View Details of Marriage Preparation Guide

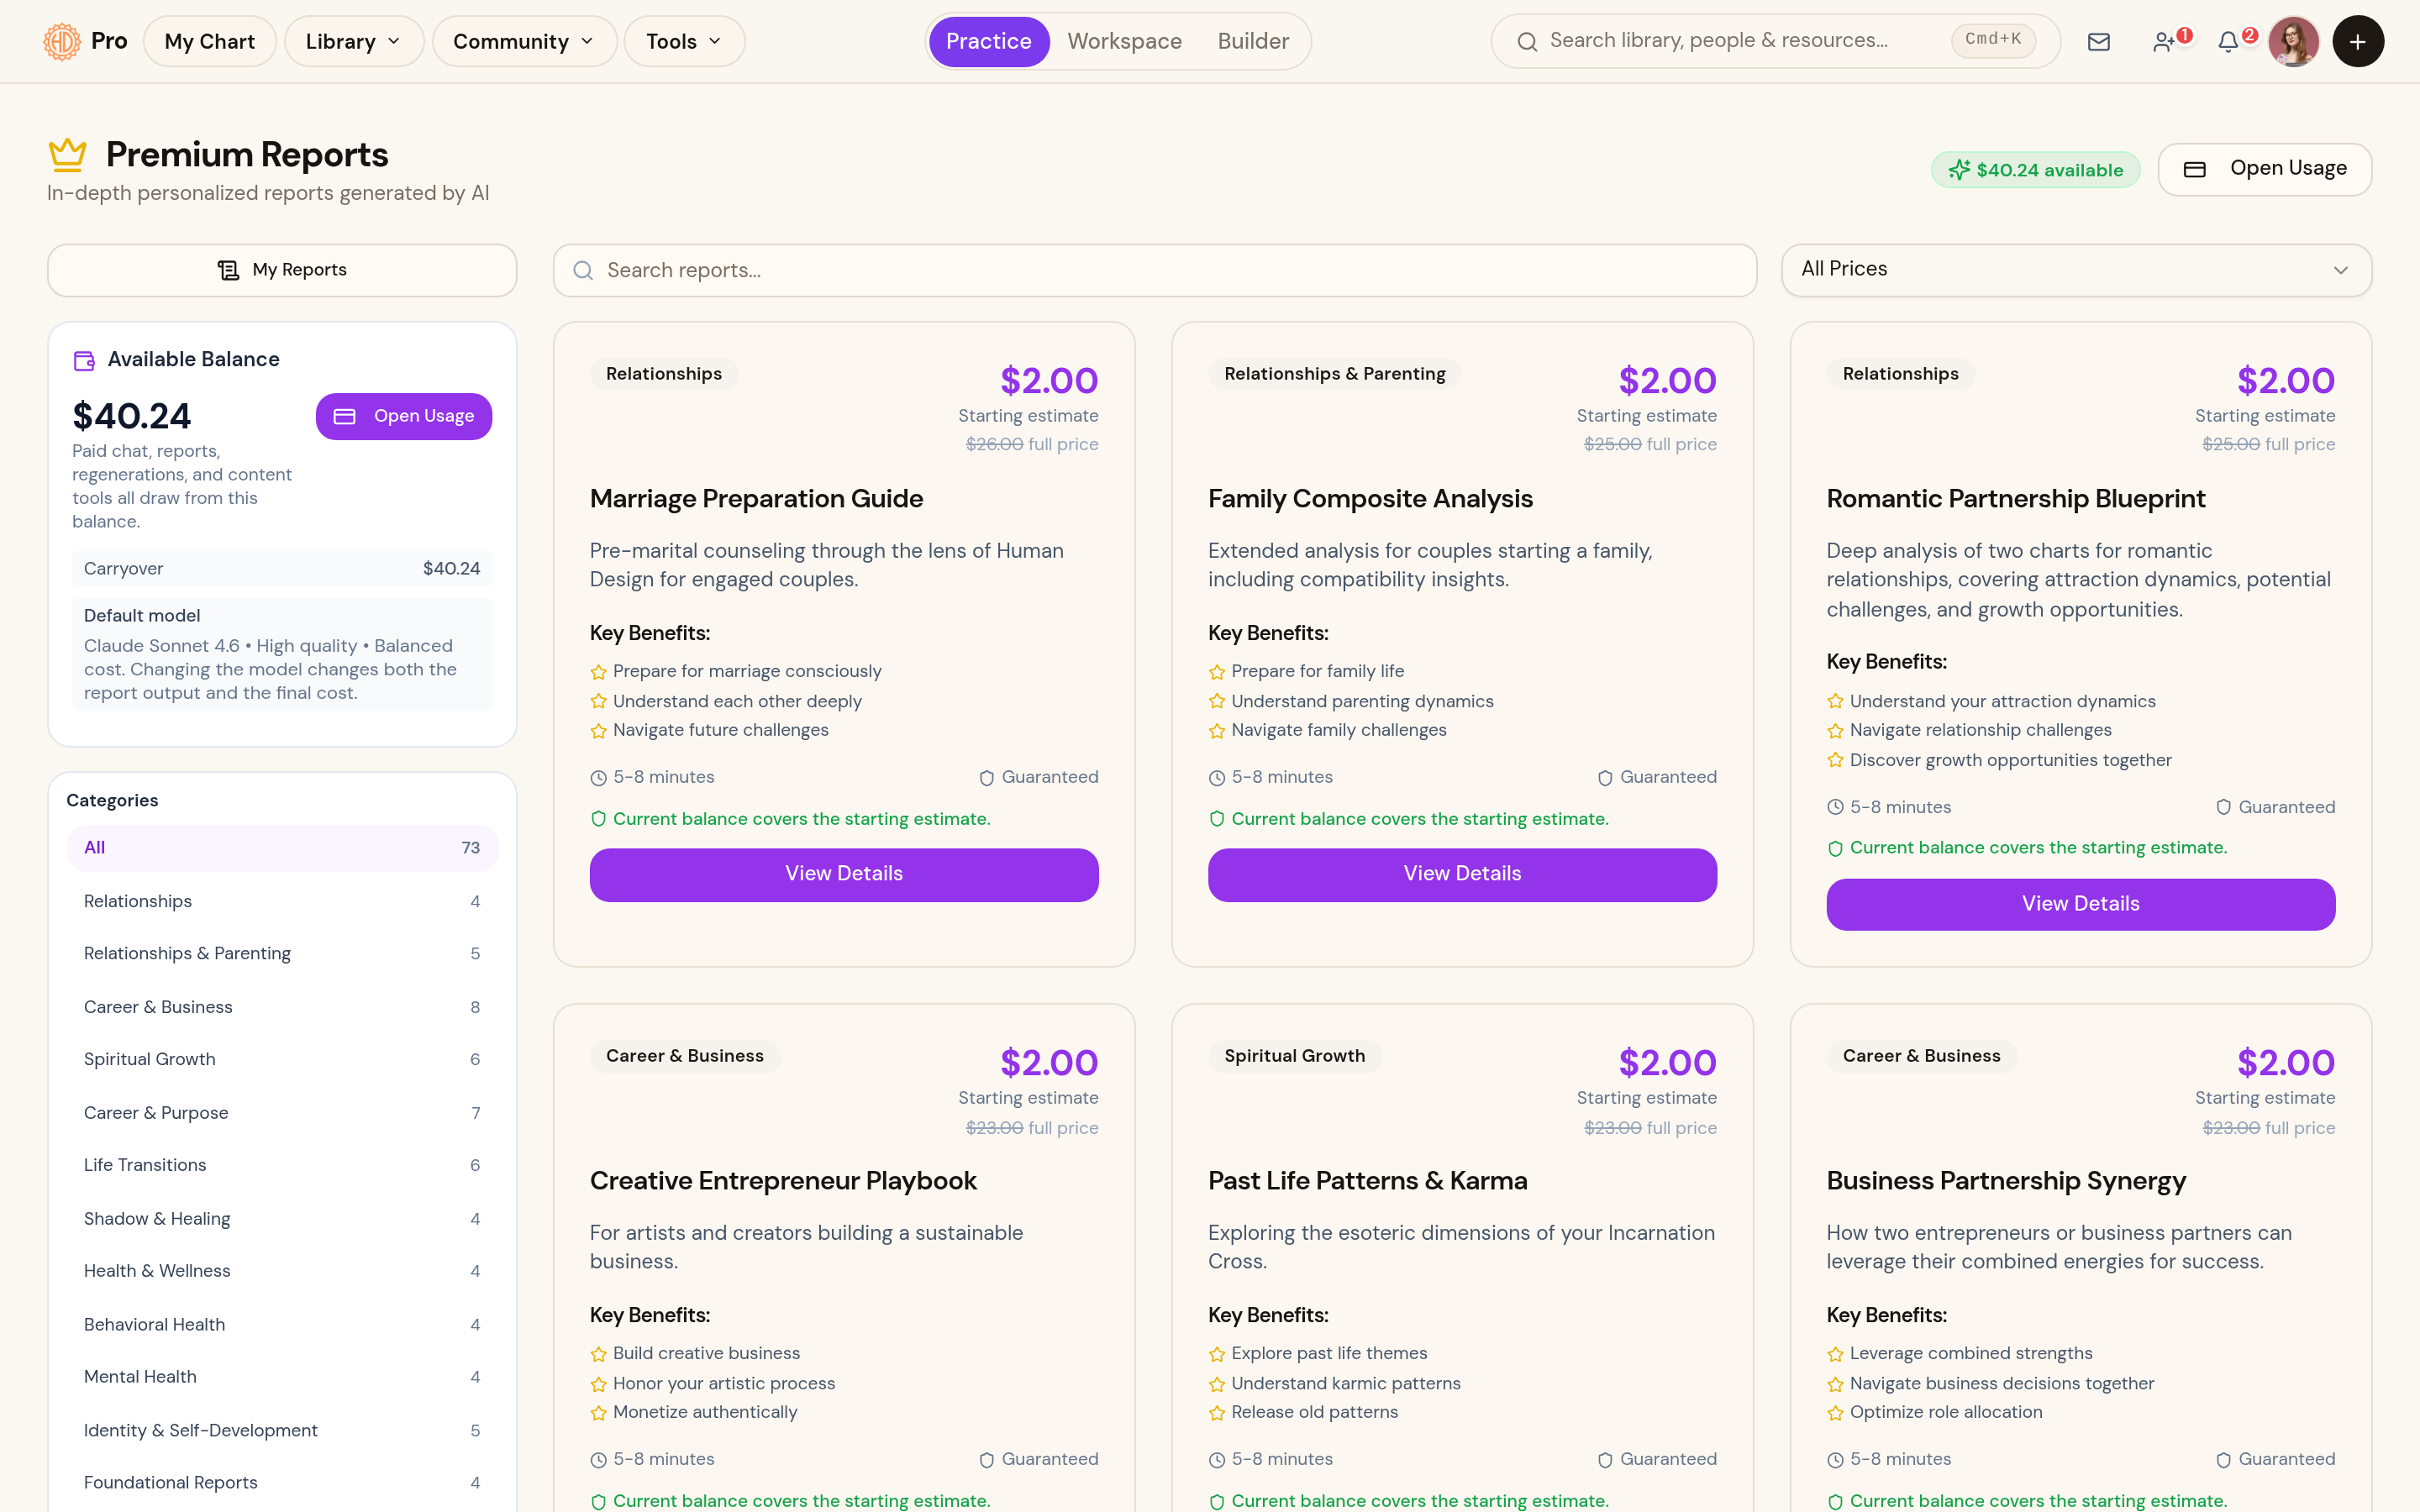844,874
